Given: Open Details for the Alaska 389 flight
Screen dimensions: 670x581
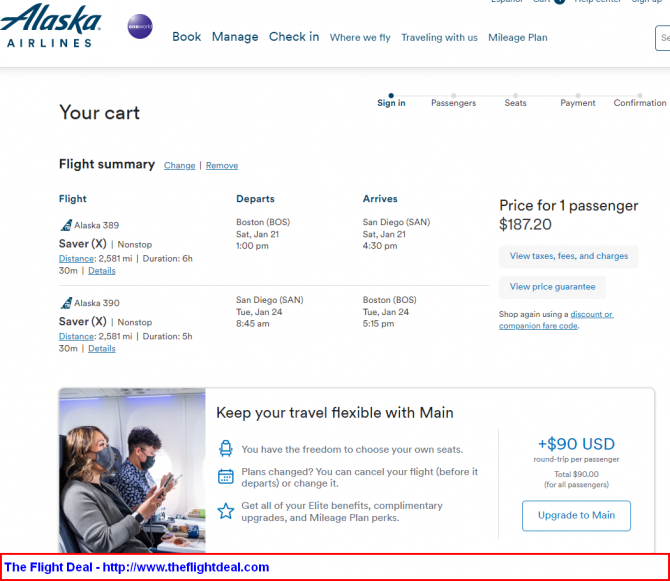Looking at the screenshot, I should (102, 271).
